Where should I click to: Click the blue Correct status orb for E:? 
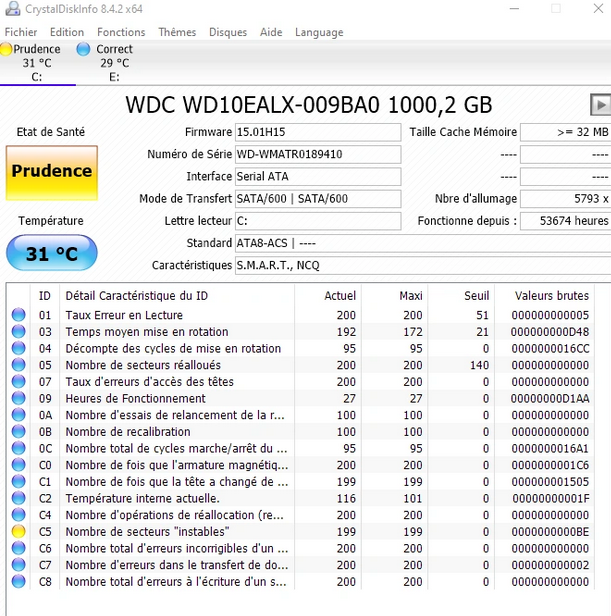point(83,49)
